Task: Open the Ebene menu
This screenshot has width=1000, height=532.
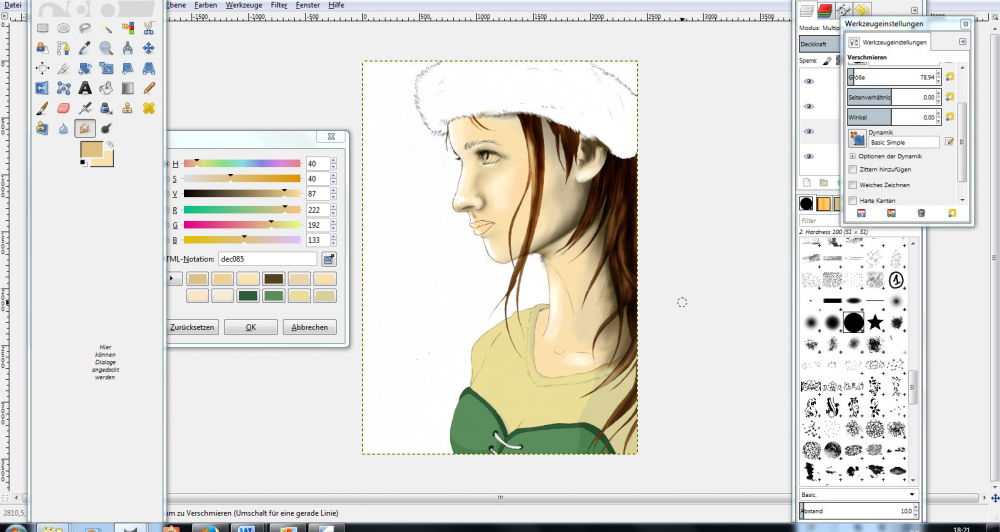Action: pos(175,4)
